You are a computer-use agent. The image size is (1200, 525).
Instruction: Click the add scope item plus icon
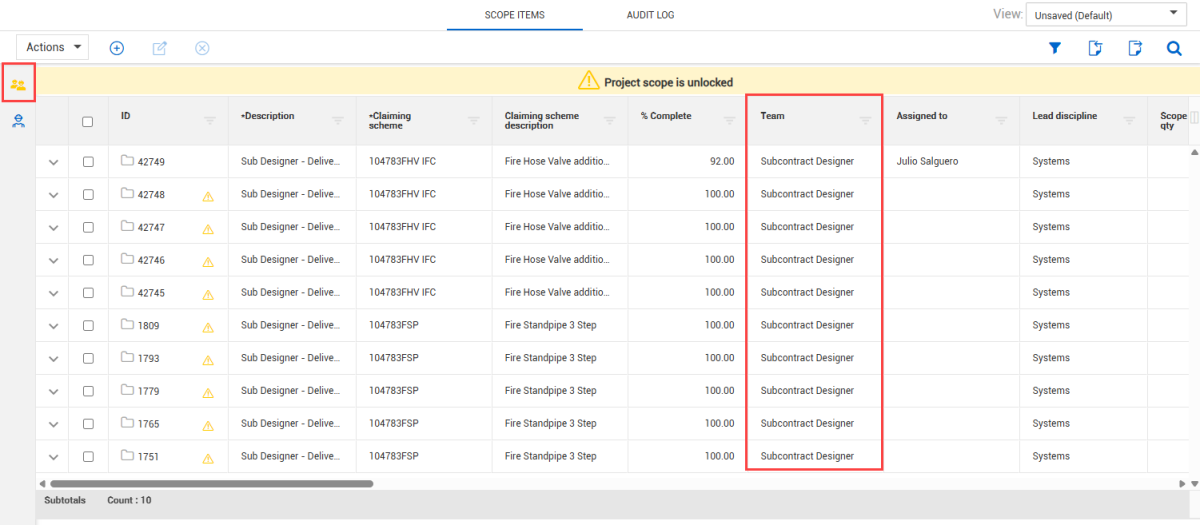tap(116, 48)
